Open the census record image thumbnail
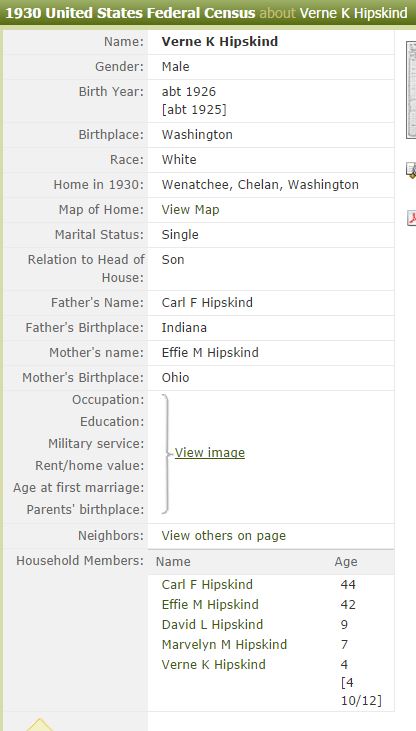 [x=411, y=90]
